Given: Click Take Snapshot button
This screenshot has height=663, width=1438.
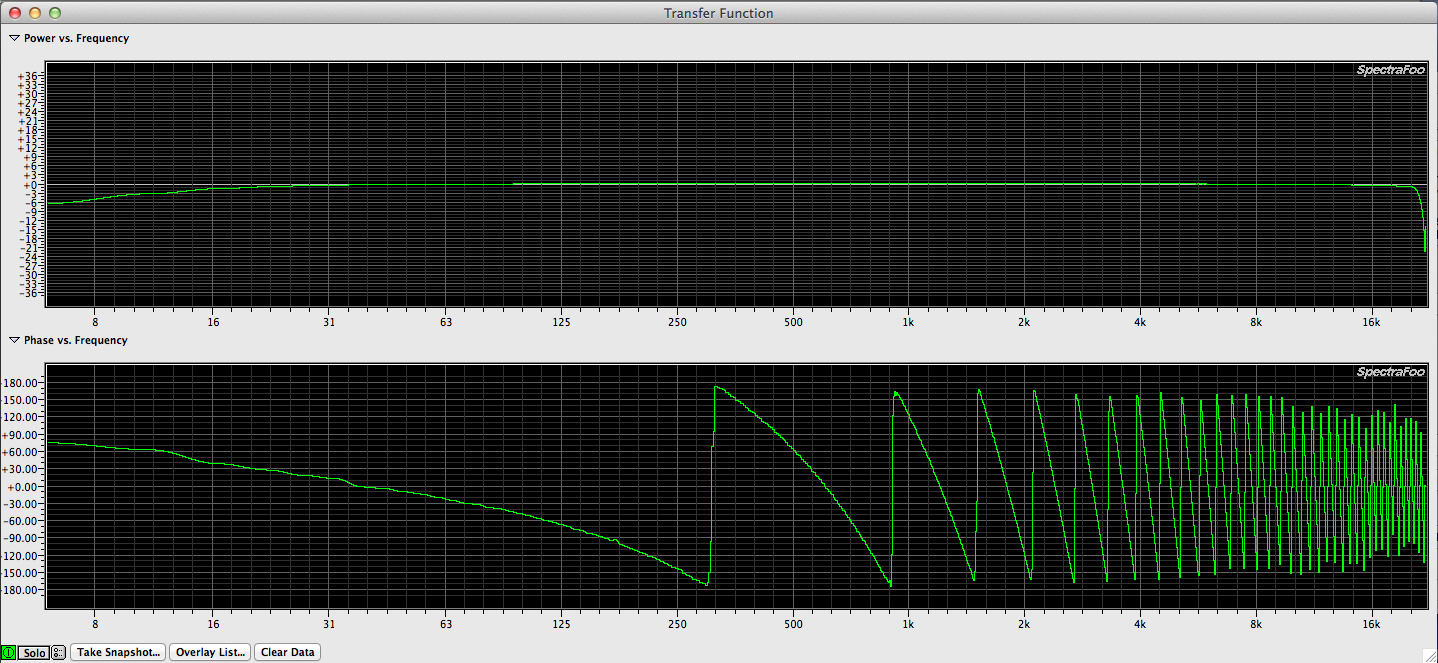Looking at the screenshot, I should tap(118, 652).
